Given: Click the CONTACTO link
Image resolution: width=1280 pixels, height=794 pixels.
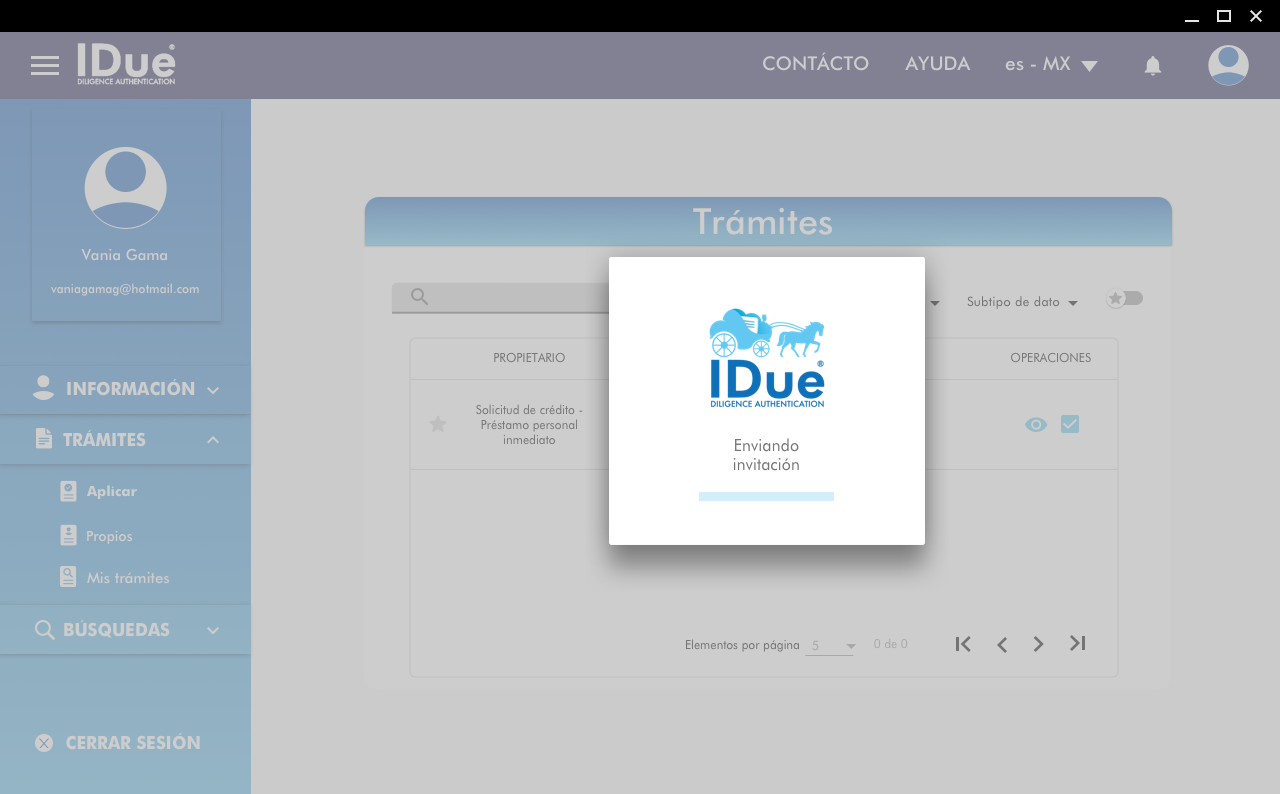Looking at the screenshot, I should tap(815, 64).
